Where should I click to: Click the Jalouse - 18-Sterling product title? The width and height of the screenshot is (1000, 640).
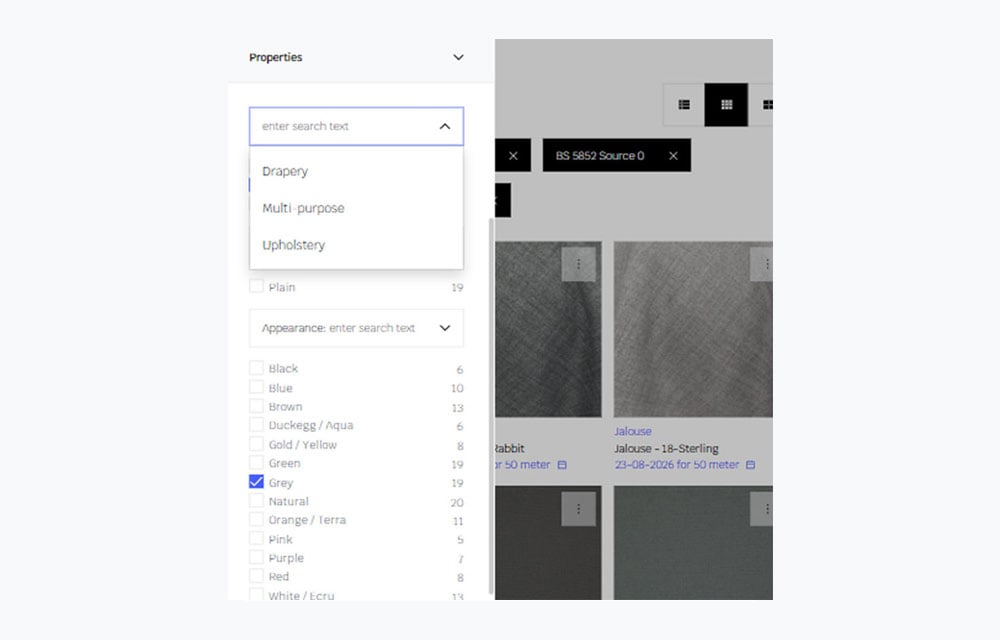pos(666,448)
